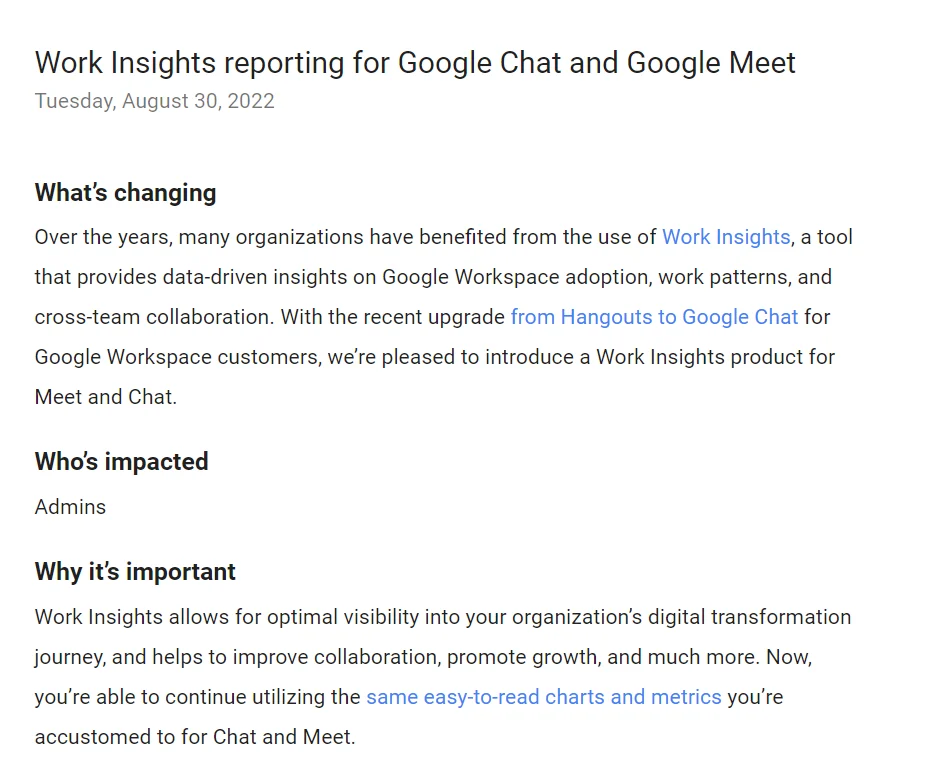Image resolution: width=928 pixels, height=777 pixels.
Task: Open the Work Insights hyperlink
Action: 726,237
